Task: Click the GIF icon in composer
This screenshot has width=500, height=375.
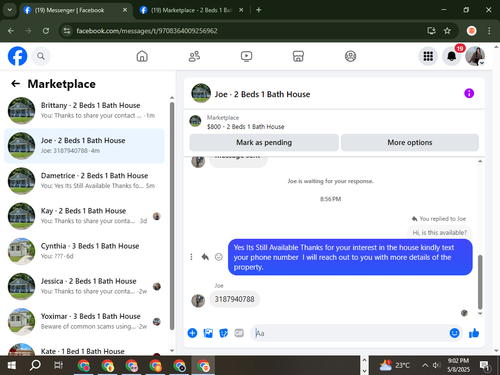Action: [239, 333]
